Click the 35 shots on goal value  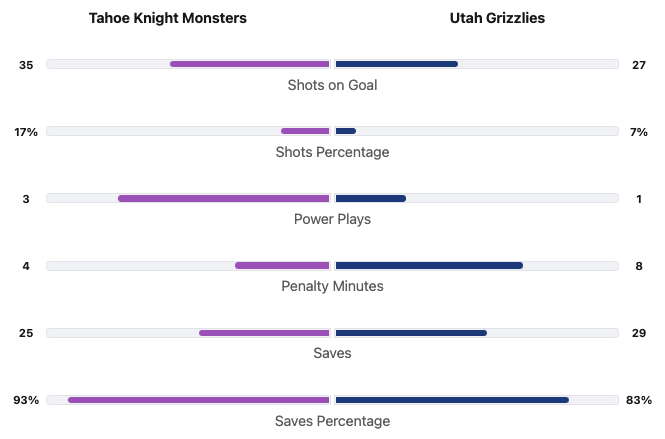click(x=26, y=65)
